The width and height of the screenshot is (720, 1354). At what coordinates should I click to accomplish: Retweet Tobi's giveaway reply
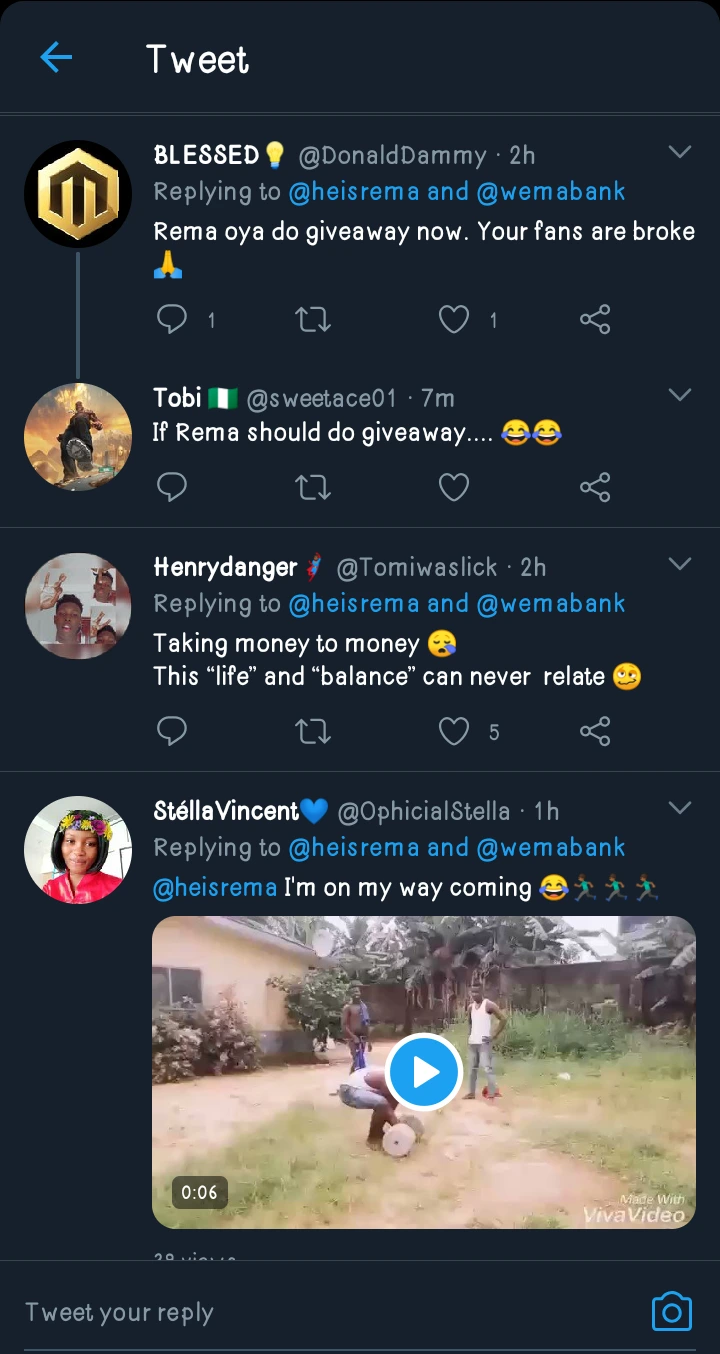pyautogui.click(x=313, y=487)
